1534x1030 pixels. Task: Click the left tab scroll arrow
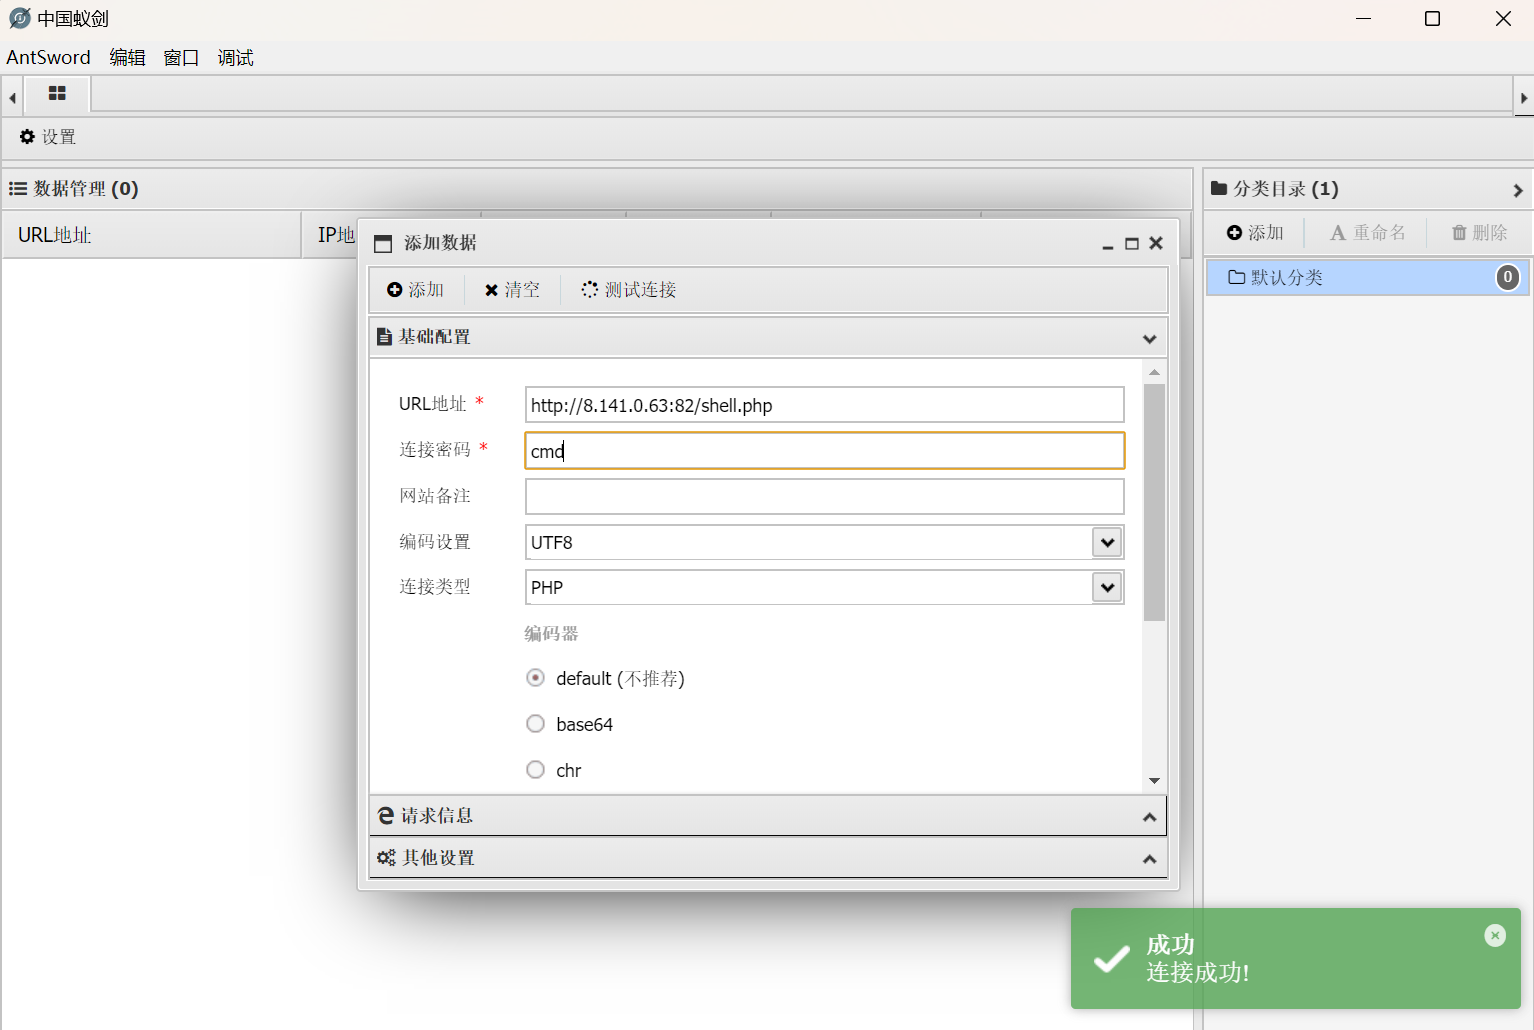[12, 98]
